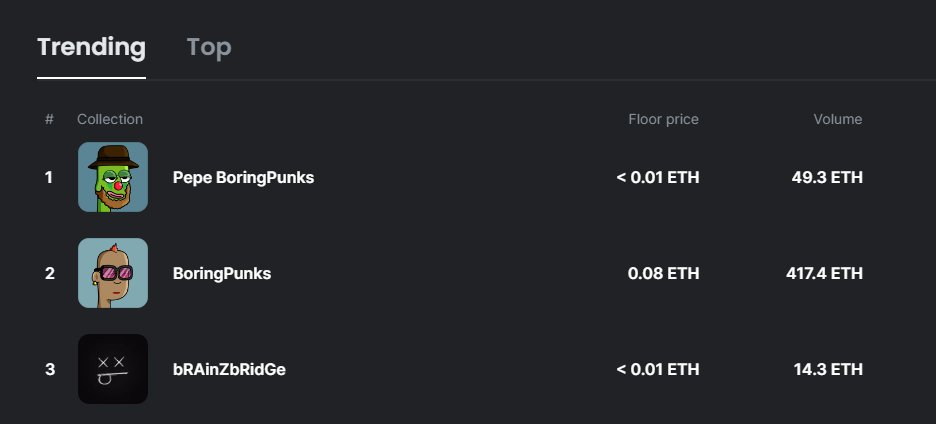Open the Top tab
The width and height of the screenshot is (936, 424).
[x=208, y=47]
